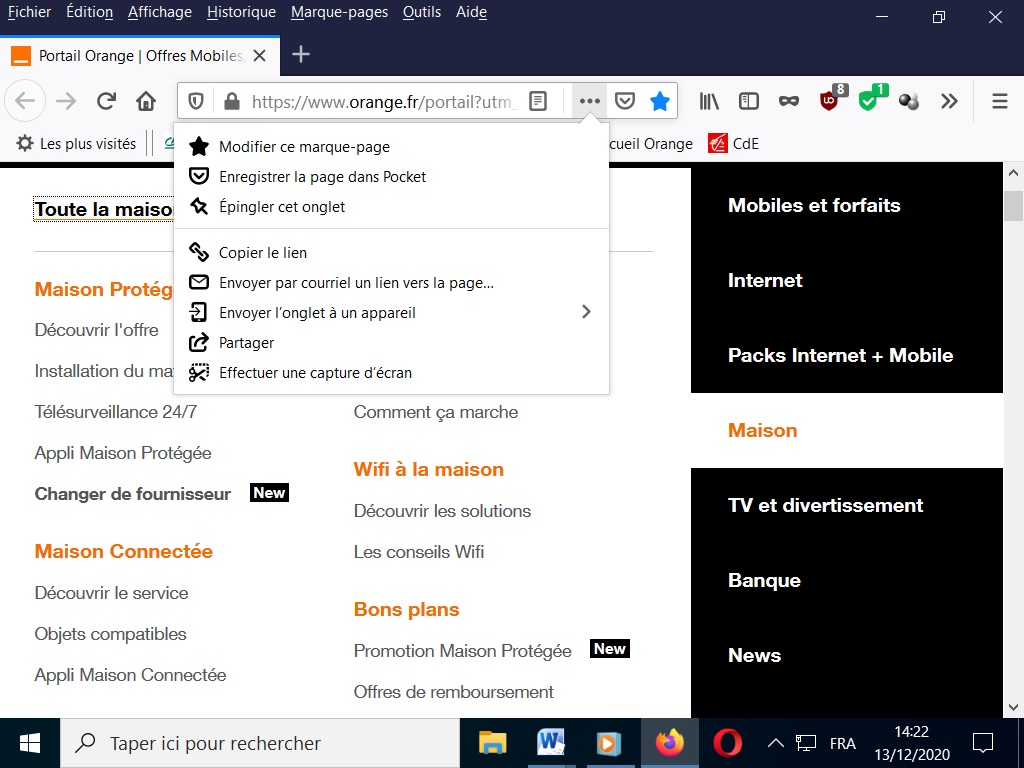Open the News navigation item
Image resolution: width=1024 pixels, height=768 pixels.
[x=754, y=655]
